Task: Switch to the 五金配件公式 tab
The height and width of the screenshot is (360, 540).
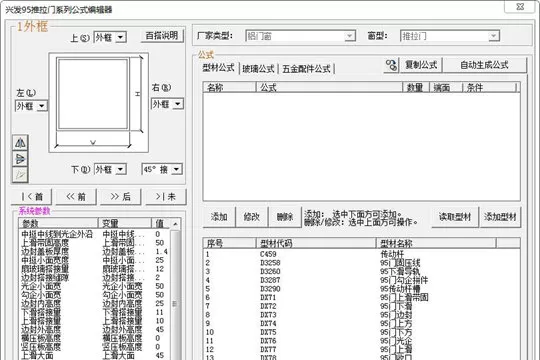Action: pos(306,69)
